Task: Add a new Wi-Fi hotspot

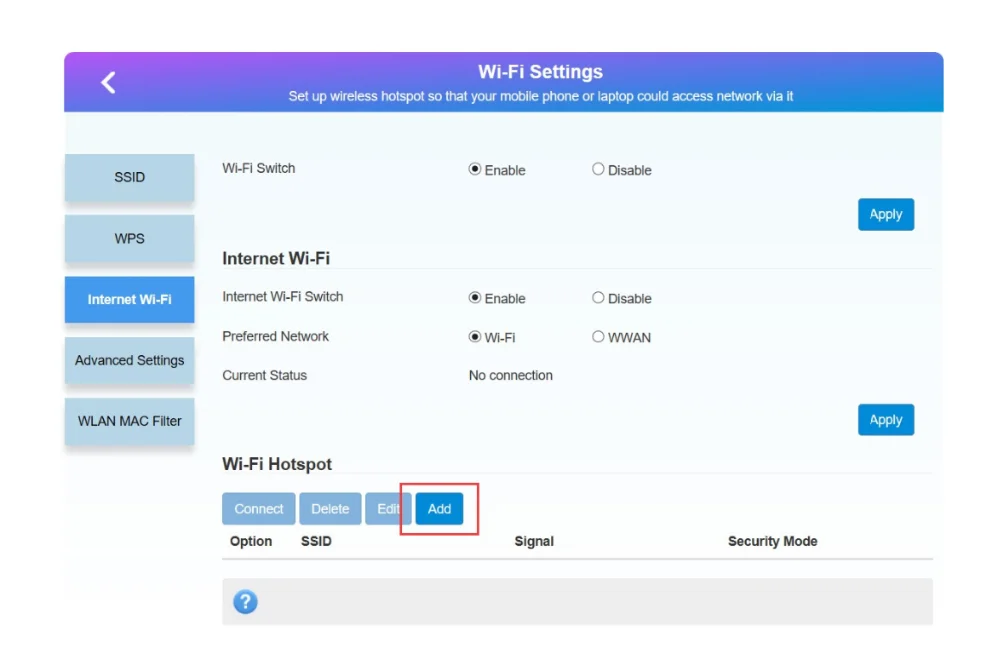Action: pyautogui.click(x=439, y=509)
